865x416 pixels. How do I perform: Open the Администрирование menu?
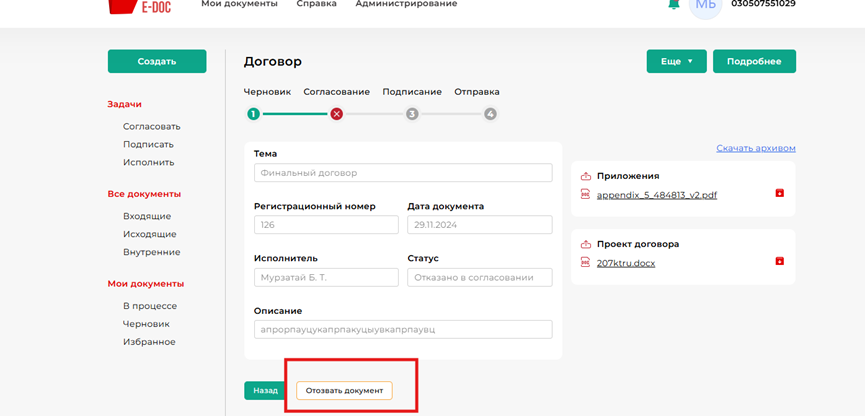[406, 5]
